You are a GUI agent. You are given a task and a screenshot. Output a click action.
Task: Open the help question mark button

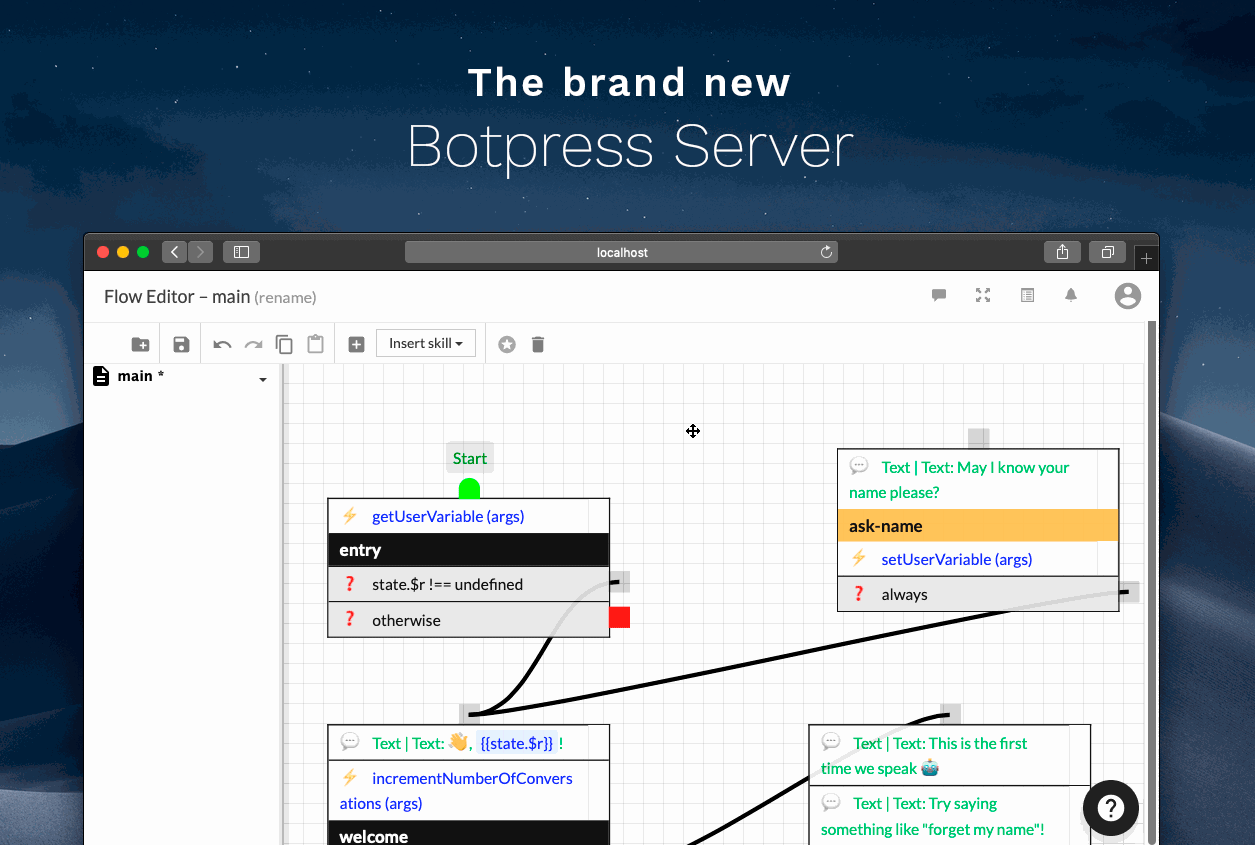click(x=1111, y=808)
